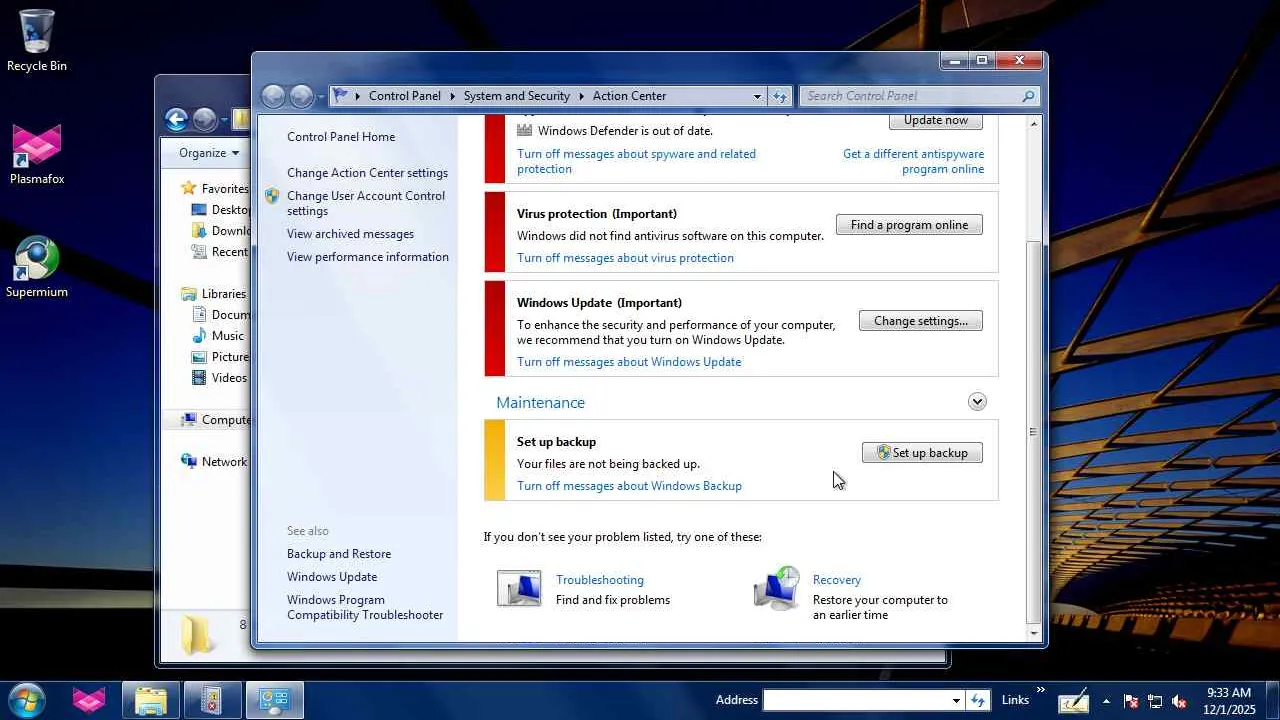Click the System and Security breadcrumb

[517, 96]
